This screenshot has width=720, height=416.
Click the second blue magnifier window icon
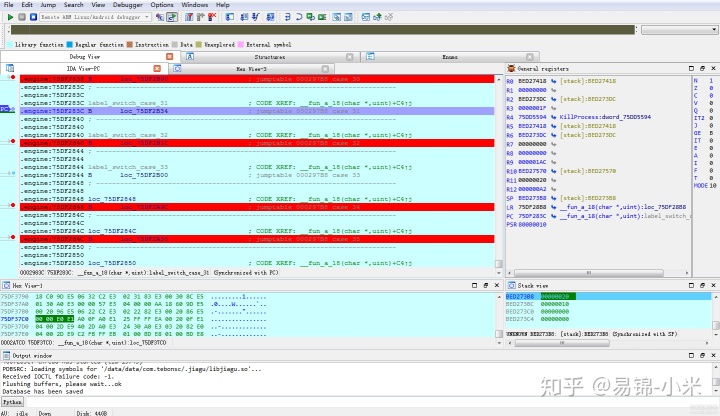coord(349,17)
